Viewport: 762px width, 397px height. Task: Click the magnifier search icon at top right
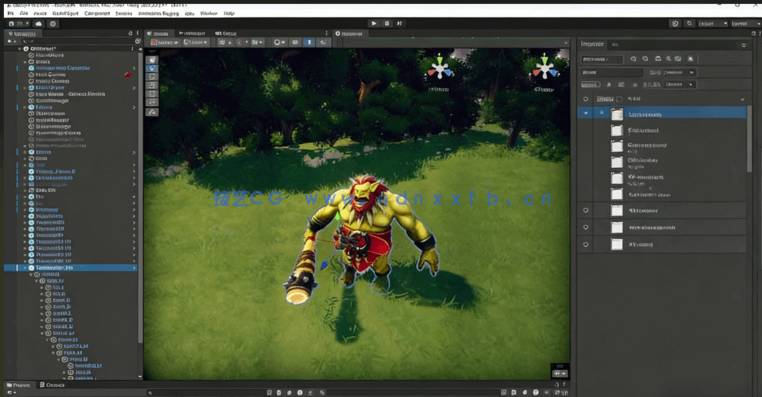689,23
